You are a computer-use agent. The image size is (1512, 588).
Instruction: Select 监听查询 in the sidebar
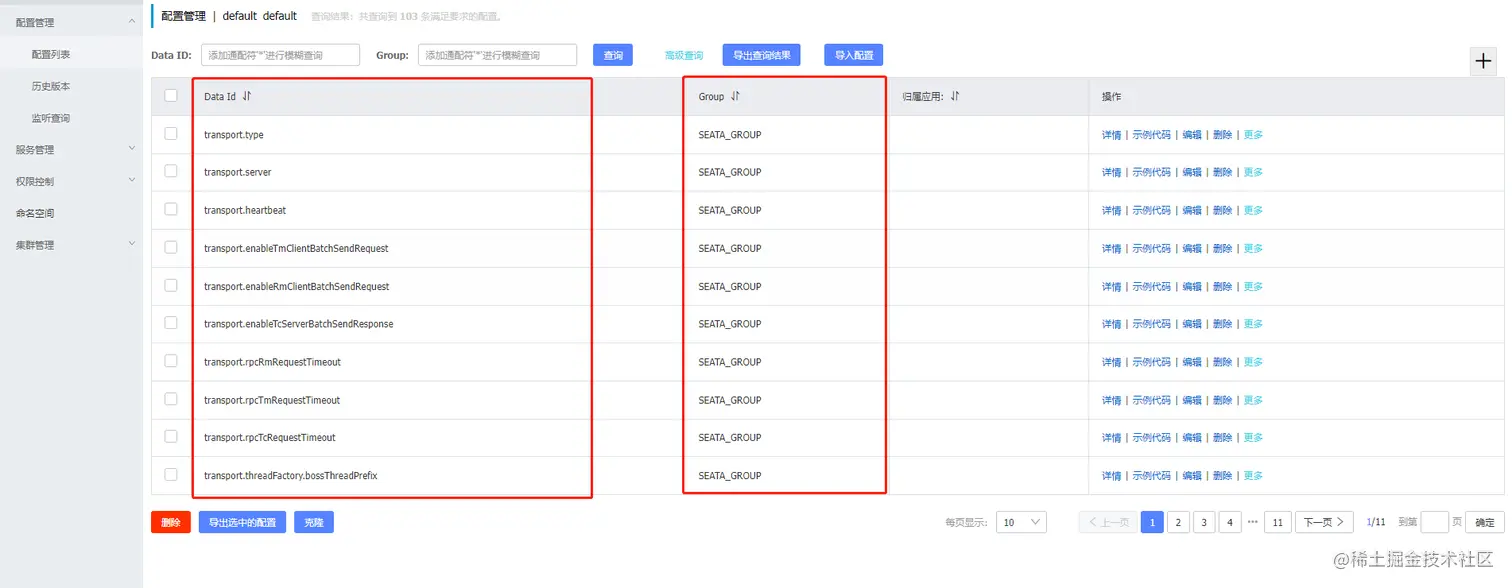[x=49, y=117]
